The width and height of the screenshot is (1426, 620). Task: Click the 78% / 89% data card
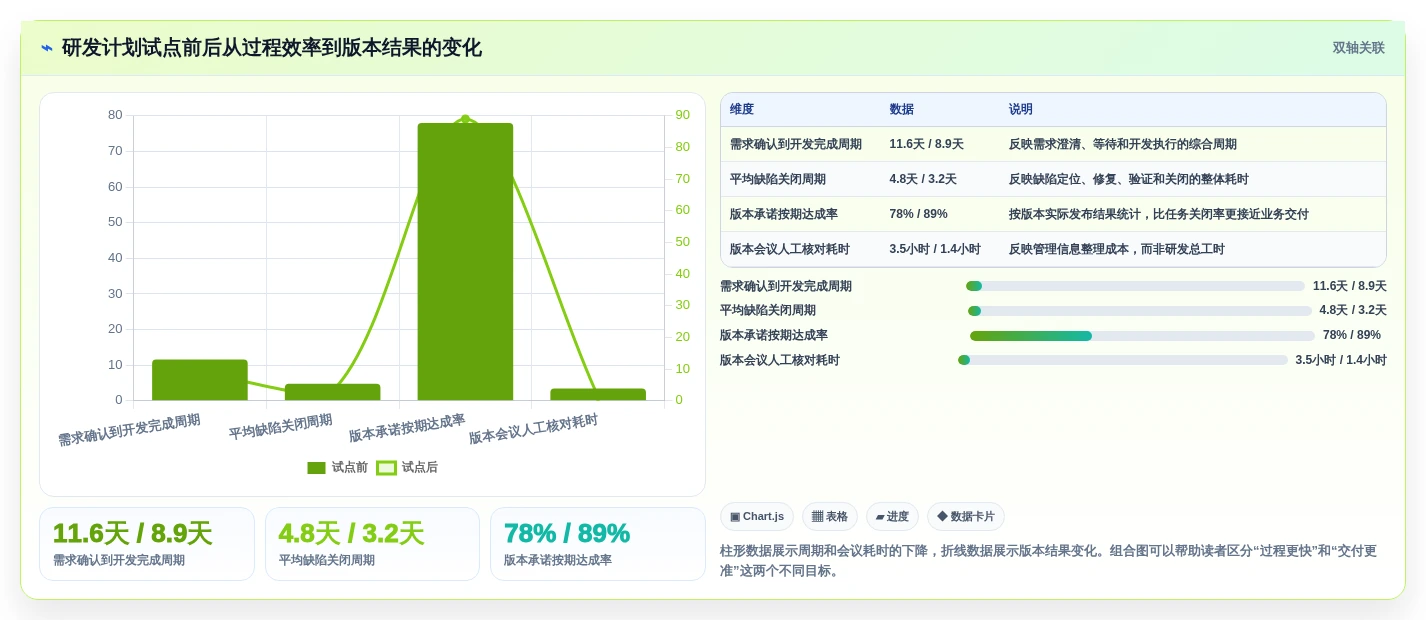point(598,544)
